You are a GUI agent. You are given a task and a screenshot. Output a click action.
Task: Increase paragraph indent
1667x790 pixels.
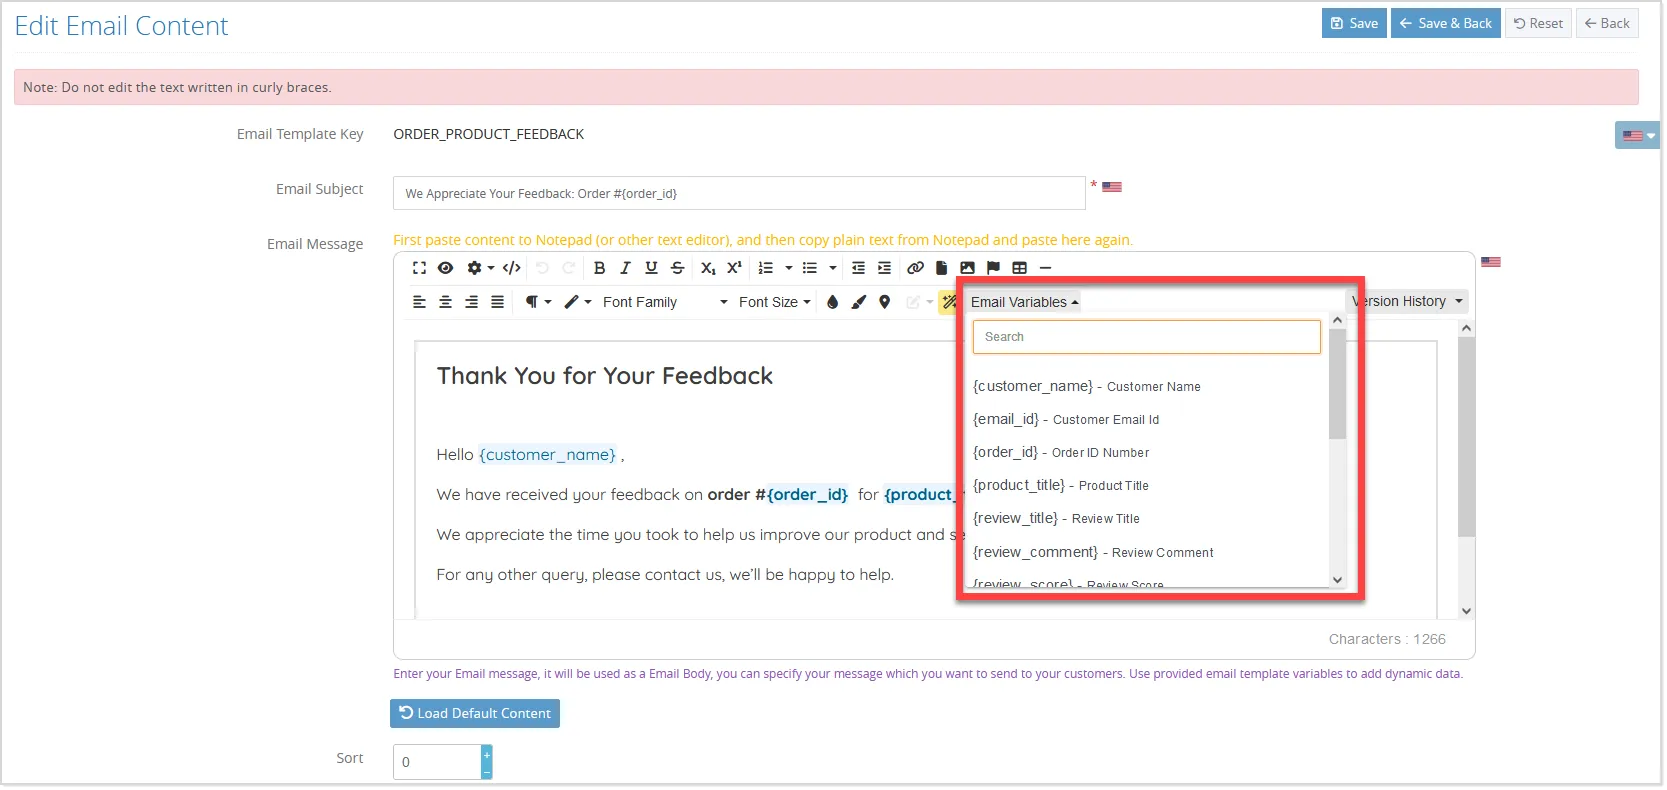pyautogui.click(x=884, y=268)
